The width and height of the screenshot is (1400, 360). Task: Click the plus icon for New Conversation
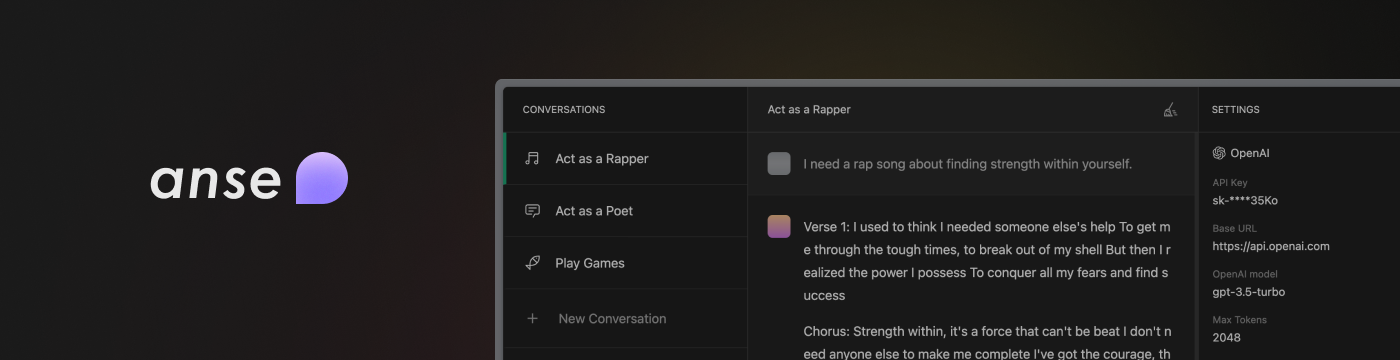pyautogui.click(x=532, y=318)
